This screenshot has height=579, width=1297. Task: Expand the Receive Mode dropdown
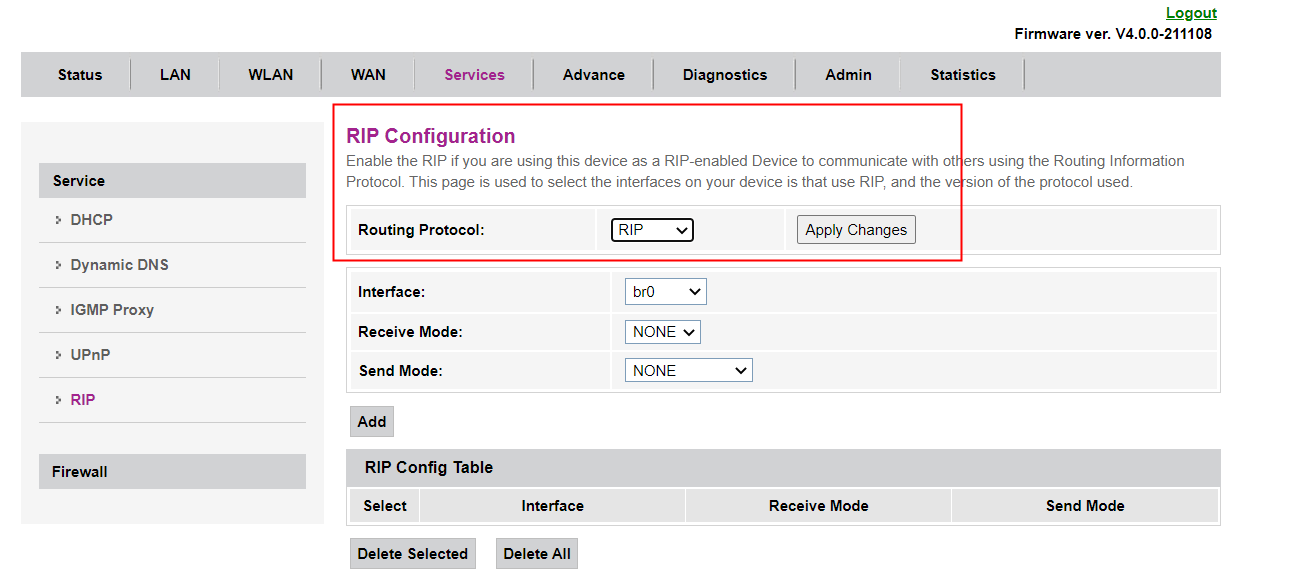click(663, 332)
